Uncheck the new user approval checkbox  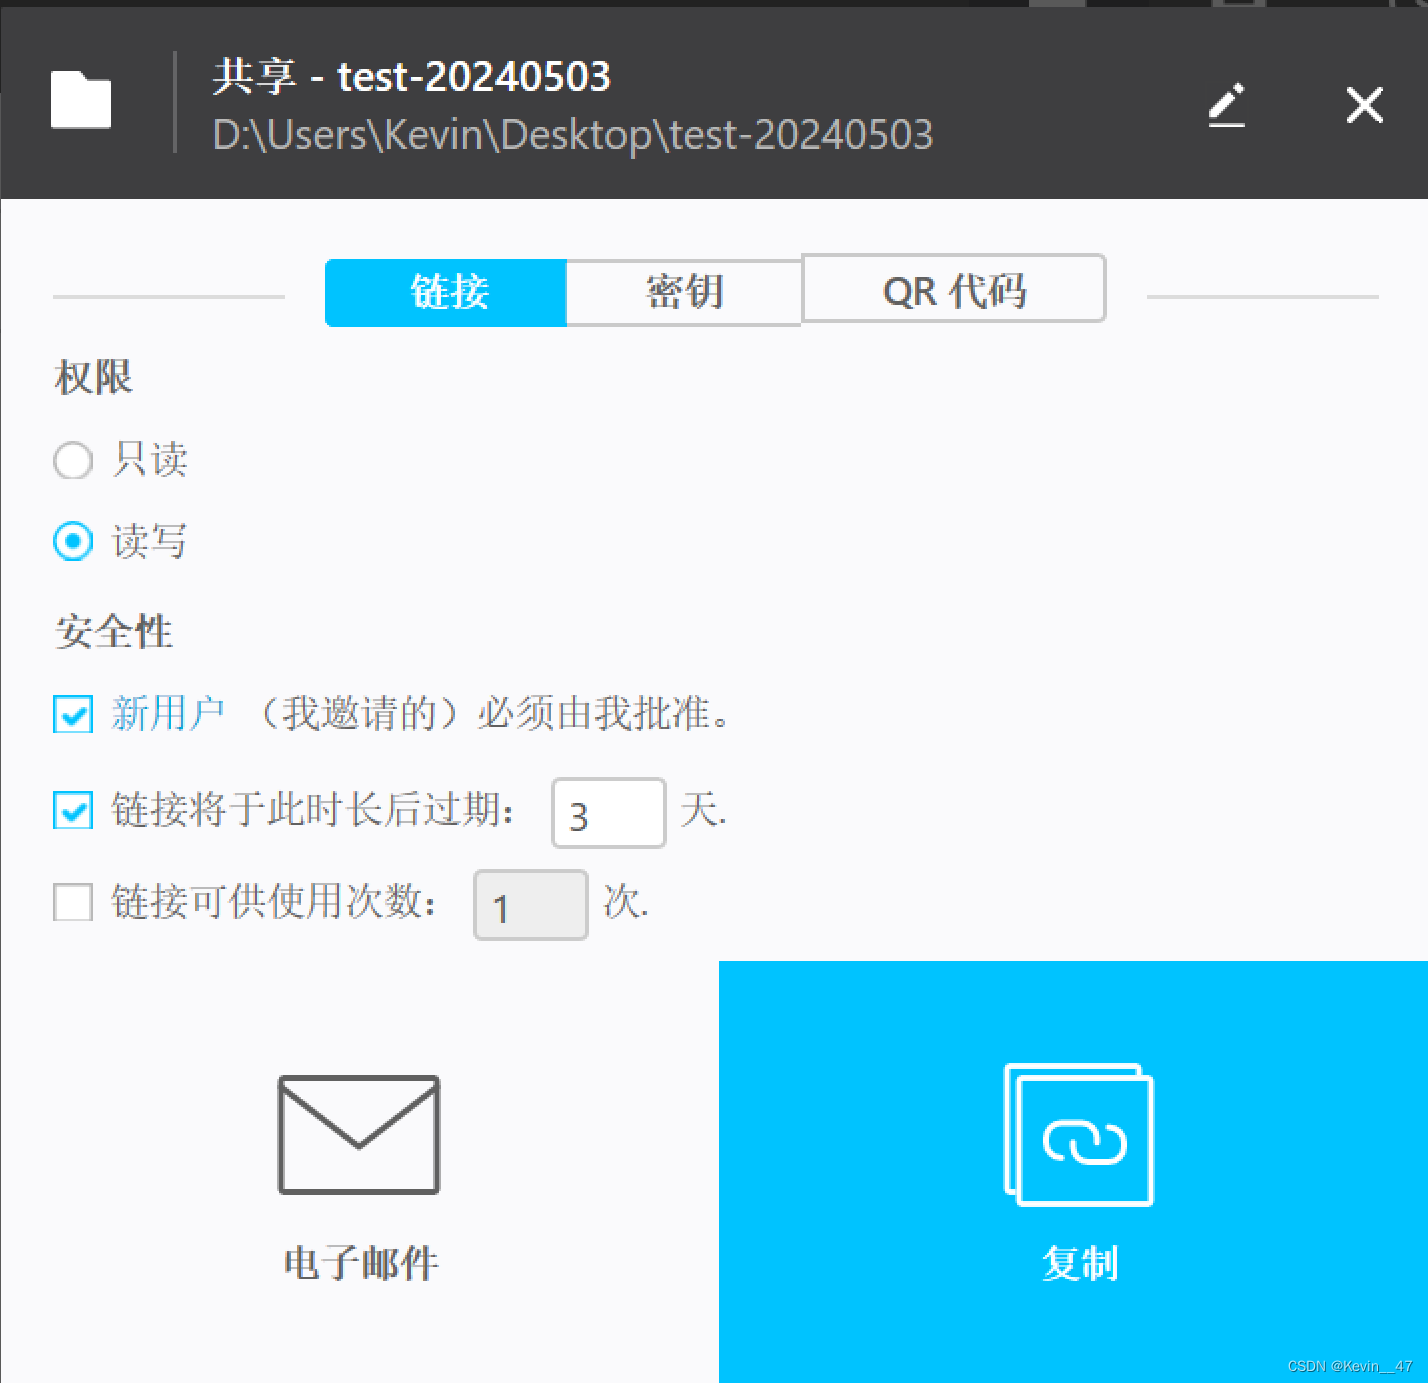[73, 715]
